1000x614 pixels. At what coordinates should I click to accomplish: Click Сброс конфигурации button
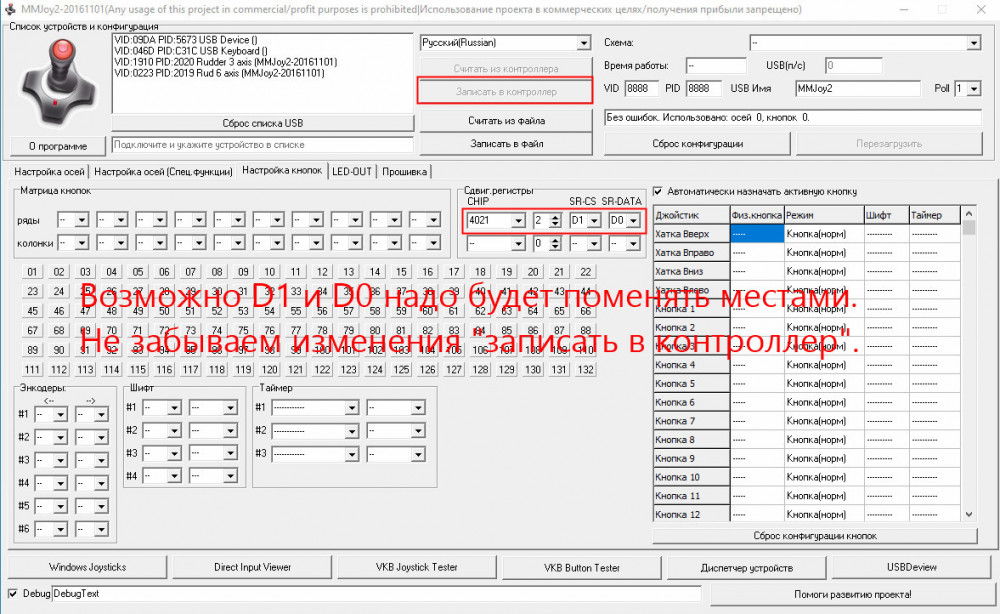click(697, 144)
